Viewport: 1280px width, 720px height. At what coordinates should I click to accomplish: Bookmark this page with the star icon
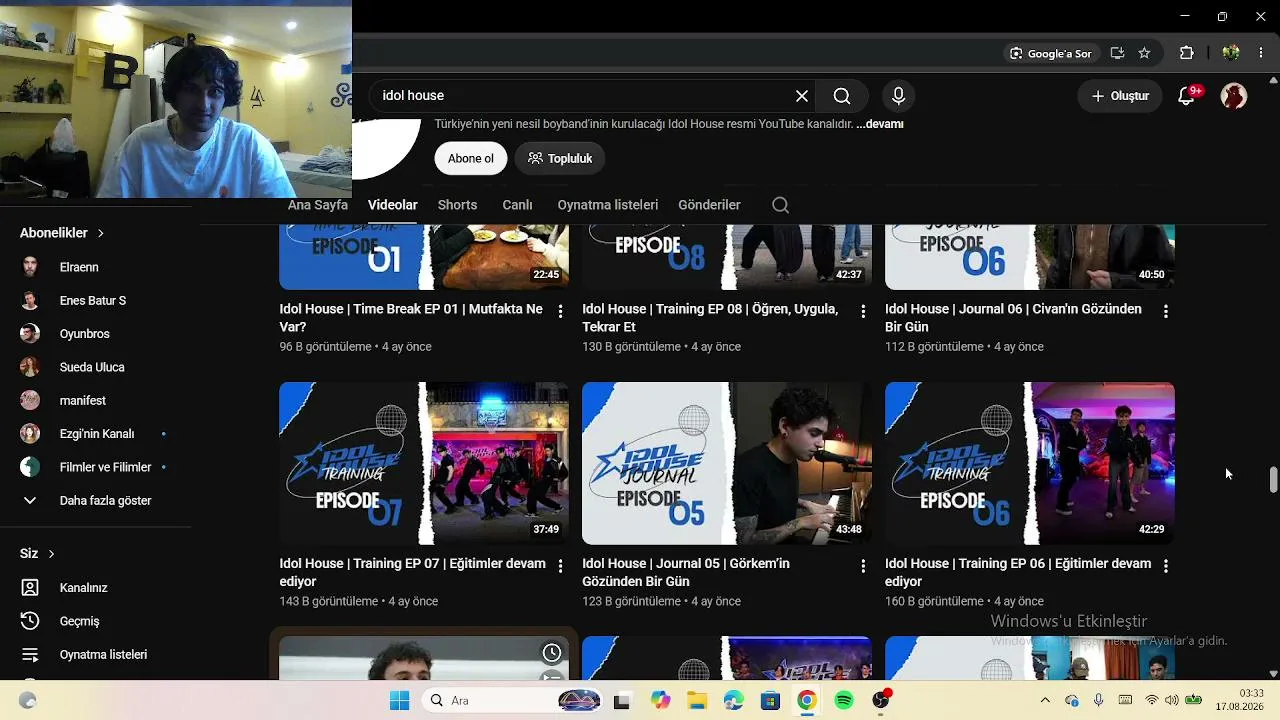tap(1144, 53)
